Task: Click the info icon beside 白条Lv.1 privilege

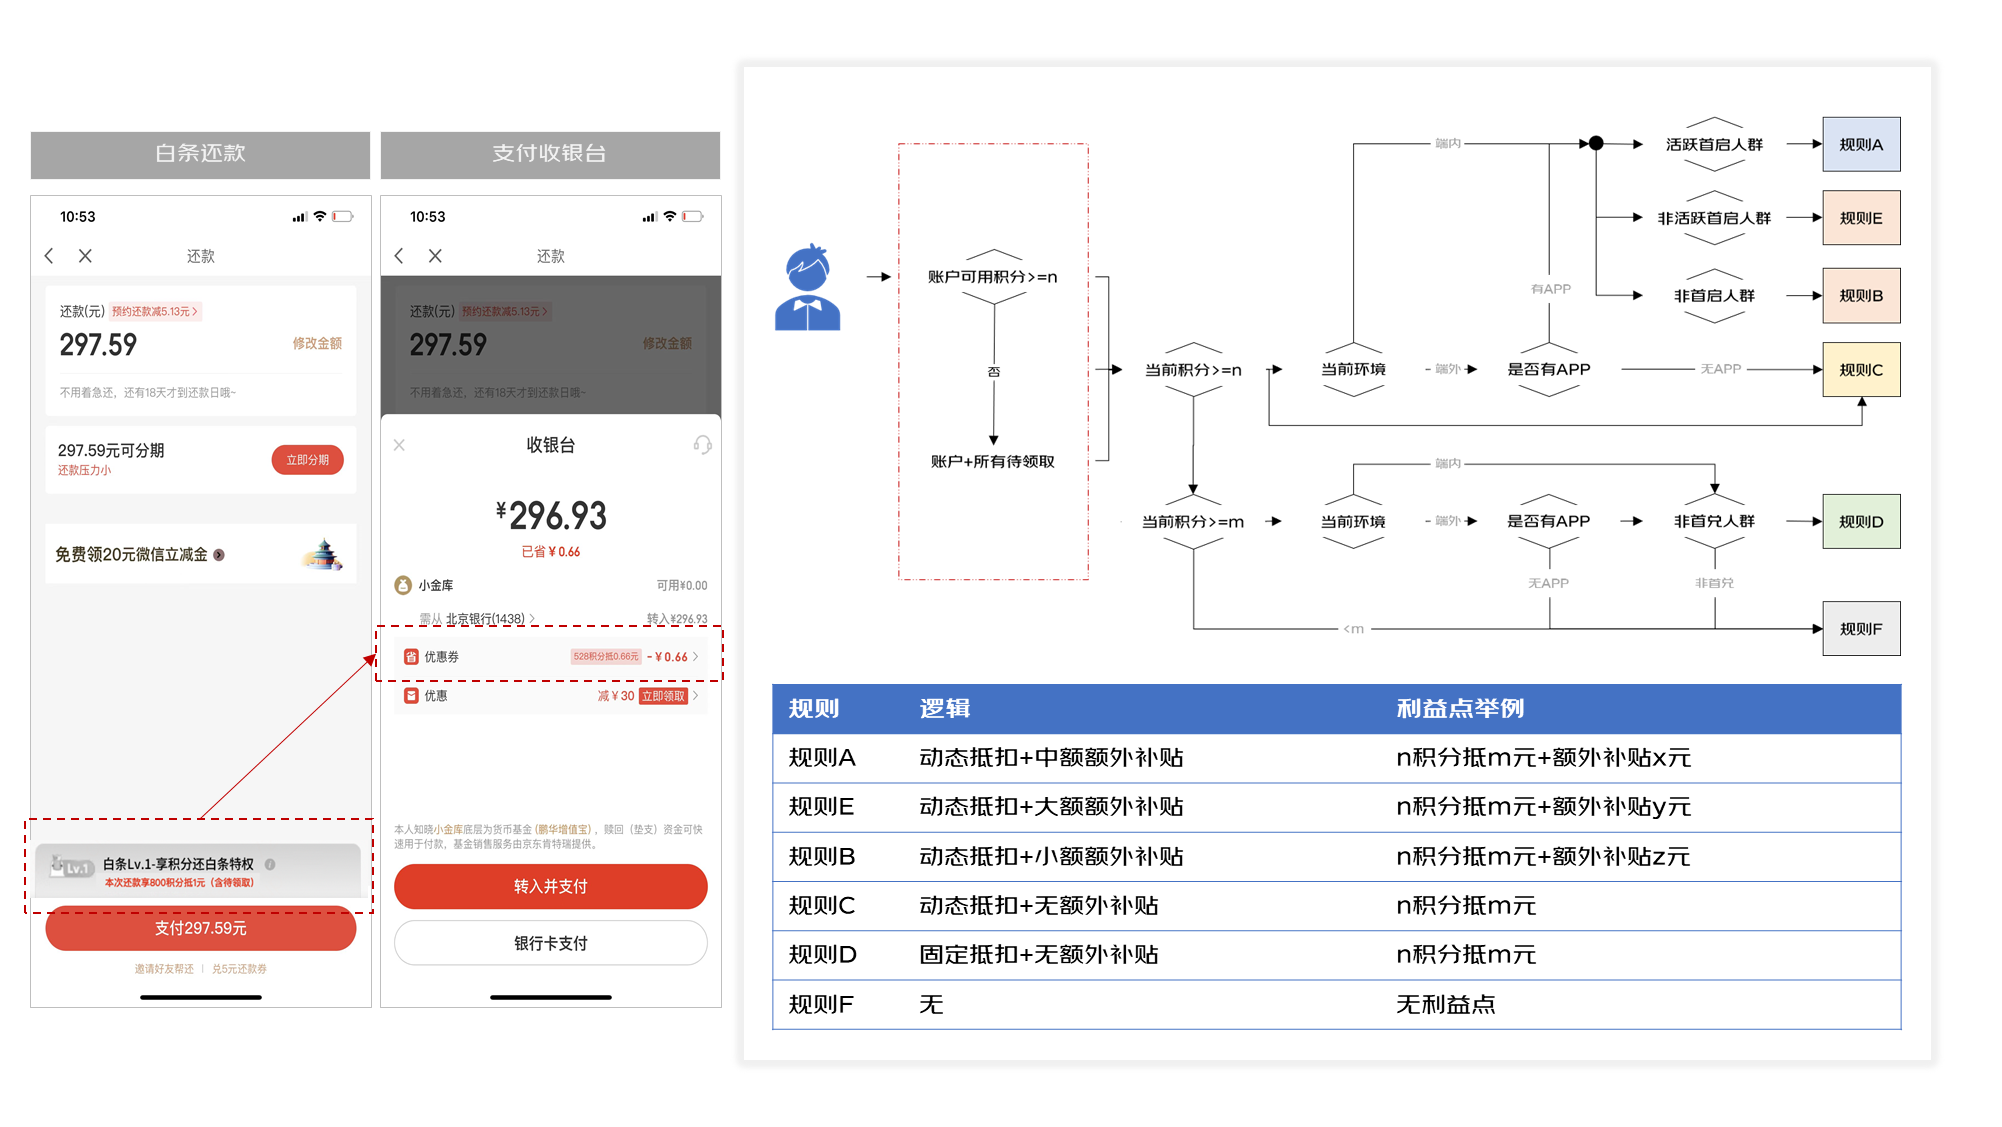Action: point(270,864)
